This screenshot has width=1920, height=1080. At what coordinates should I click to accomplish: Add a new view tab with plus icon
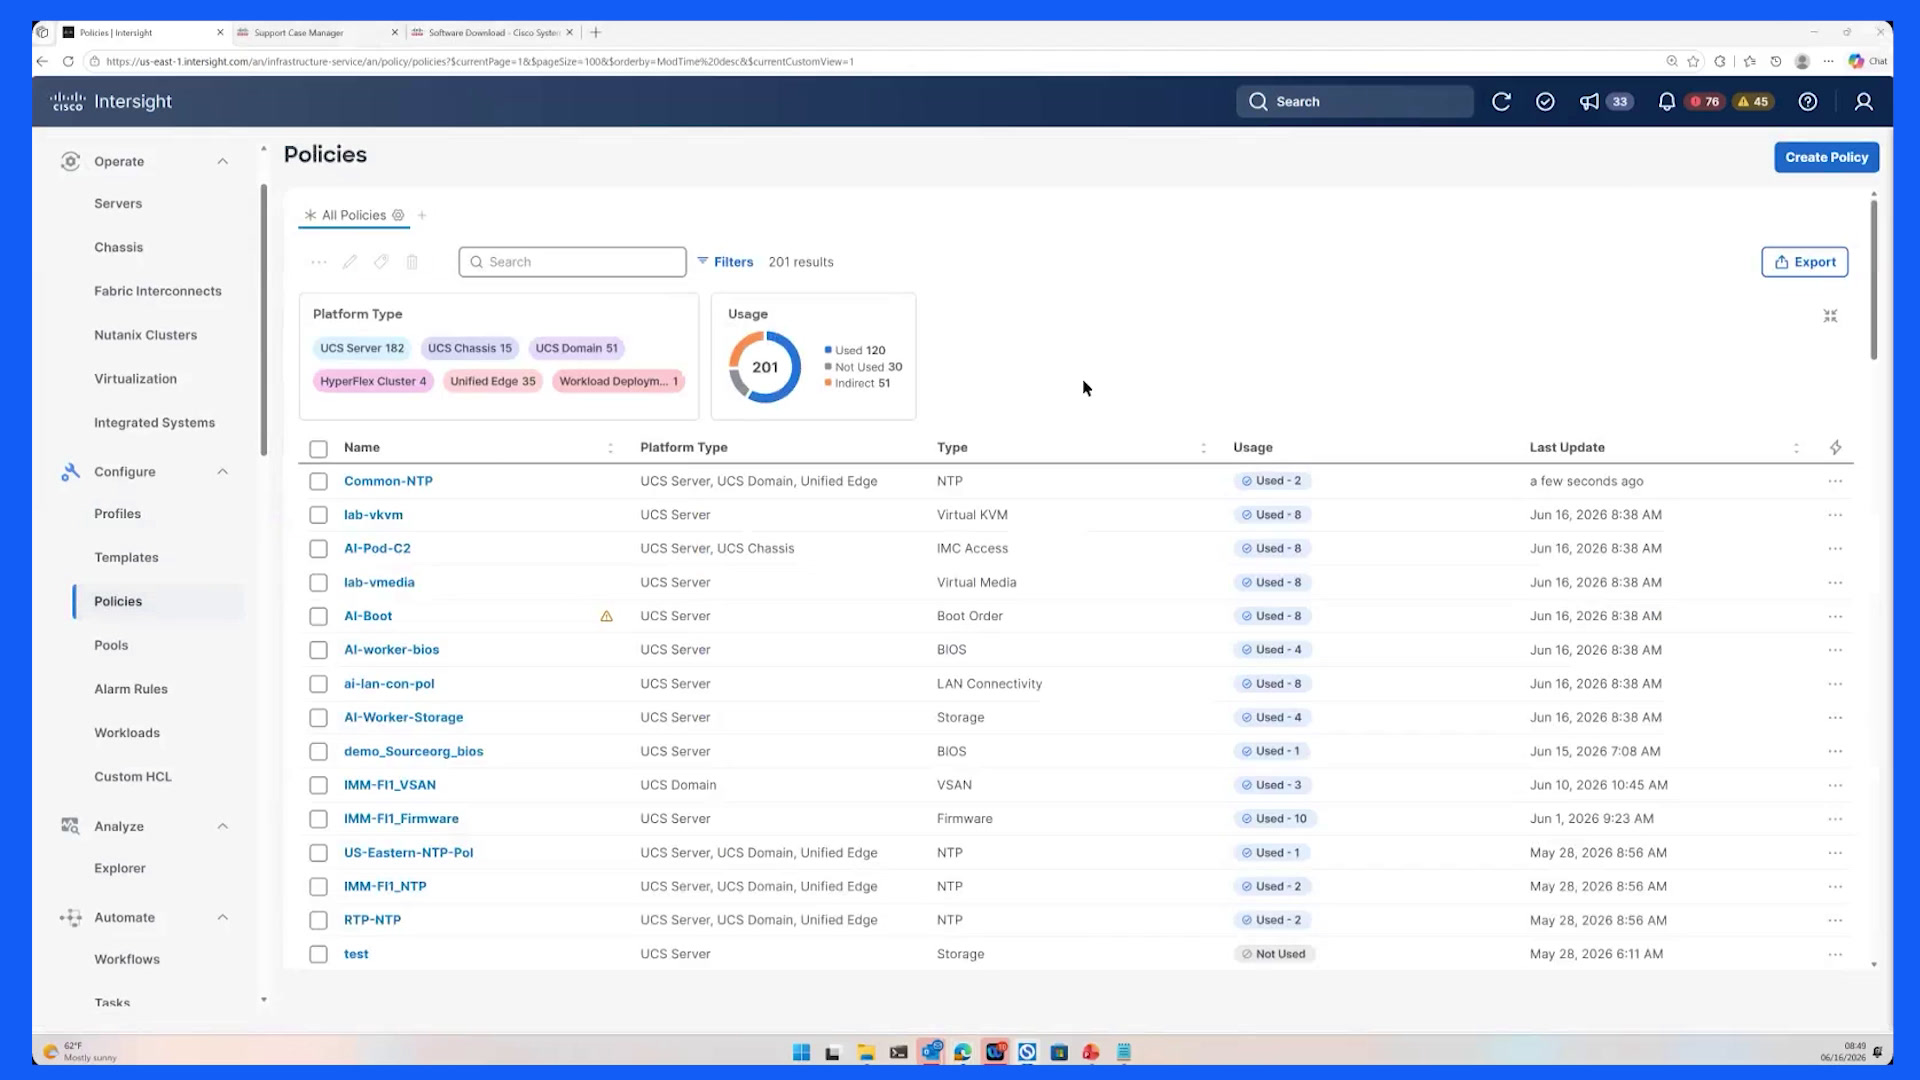coord(422,215)
